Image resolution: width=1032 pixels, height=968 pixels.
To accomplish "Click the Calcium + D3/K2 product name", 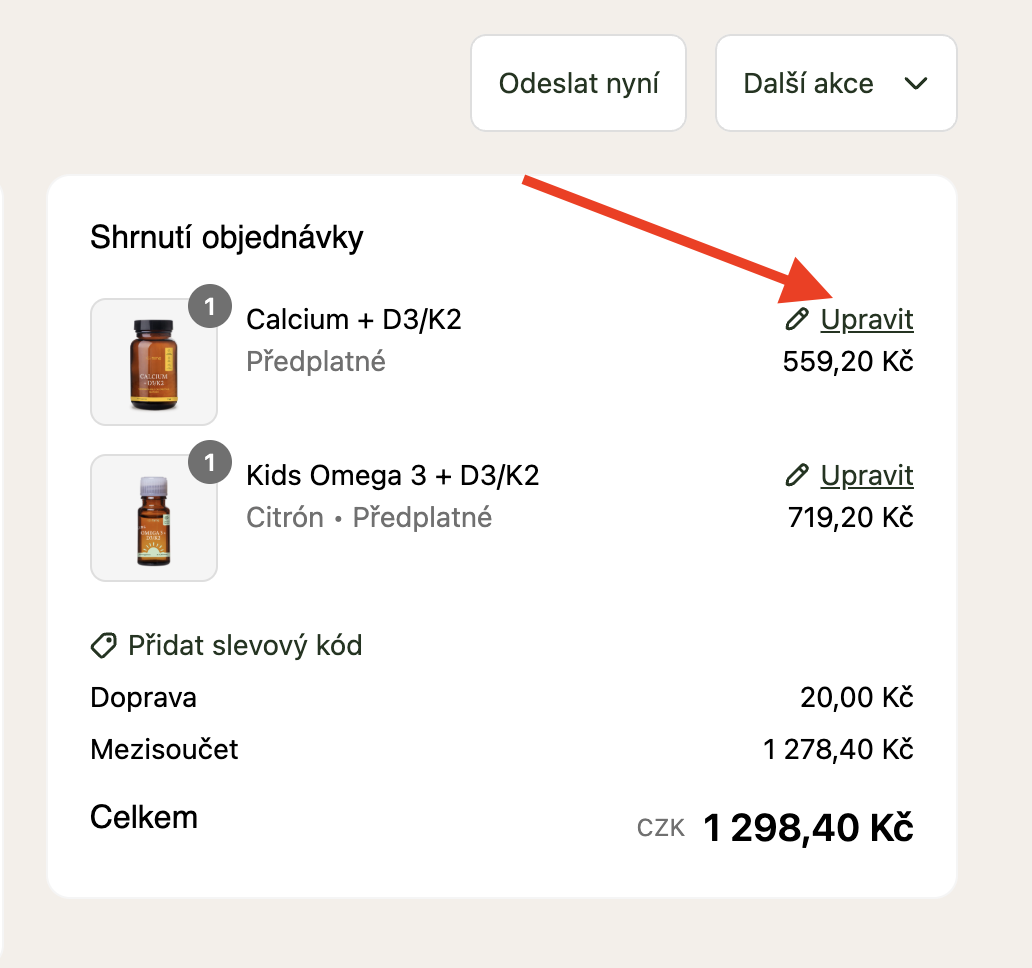I will [x=354, y=320].
